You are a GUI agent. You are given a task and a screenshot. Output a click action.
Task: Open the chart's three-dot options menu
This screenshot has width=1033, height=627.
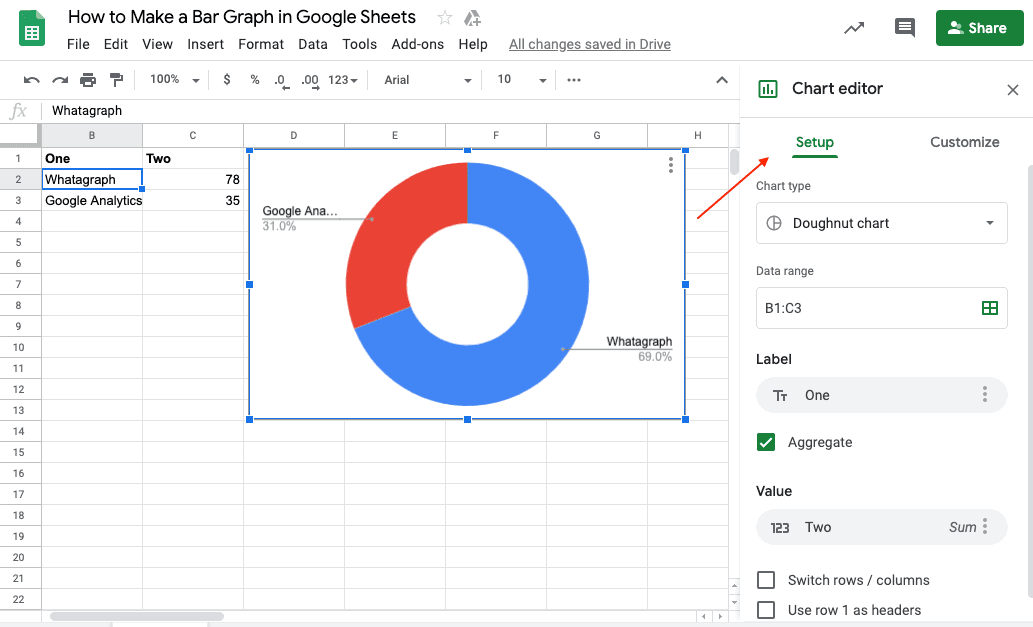point(670,165)
